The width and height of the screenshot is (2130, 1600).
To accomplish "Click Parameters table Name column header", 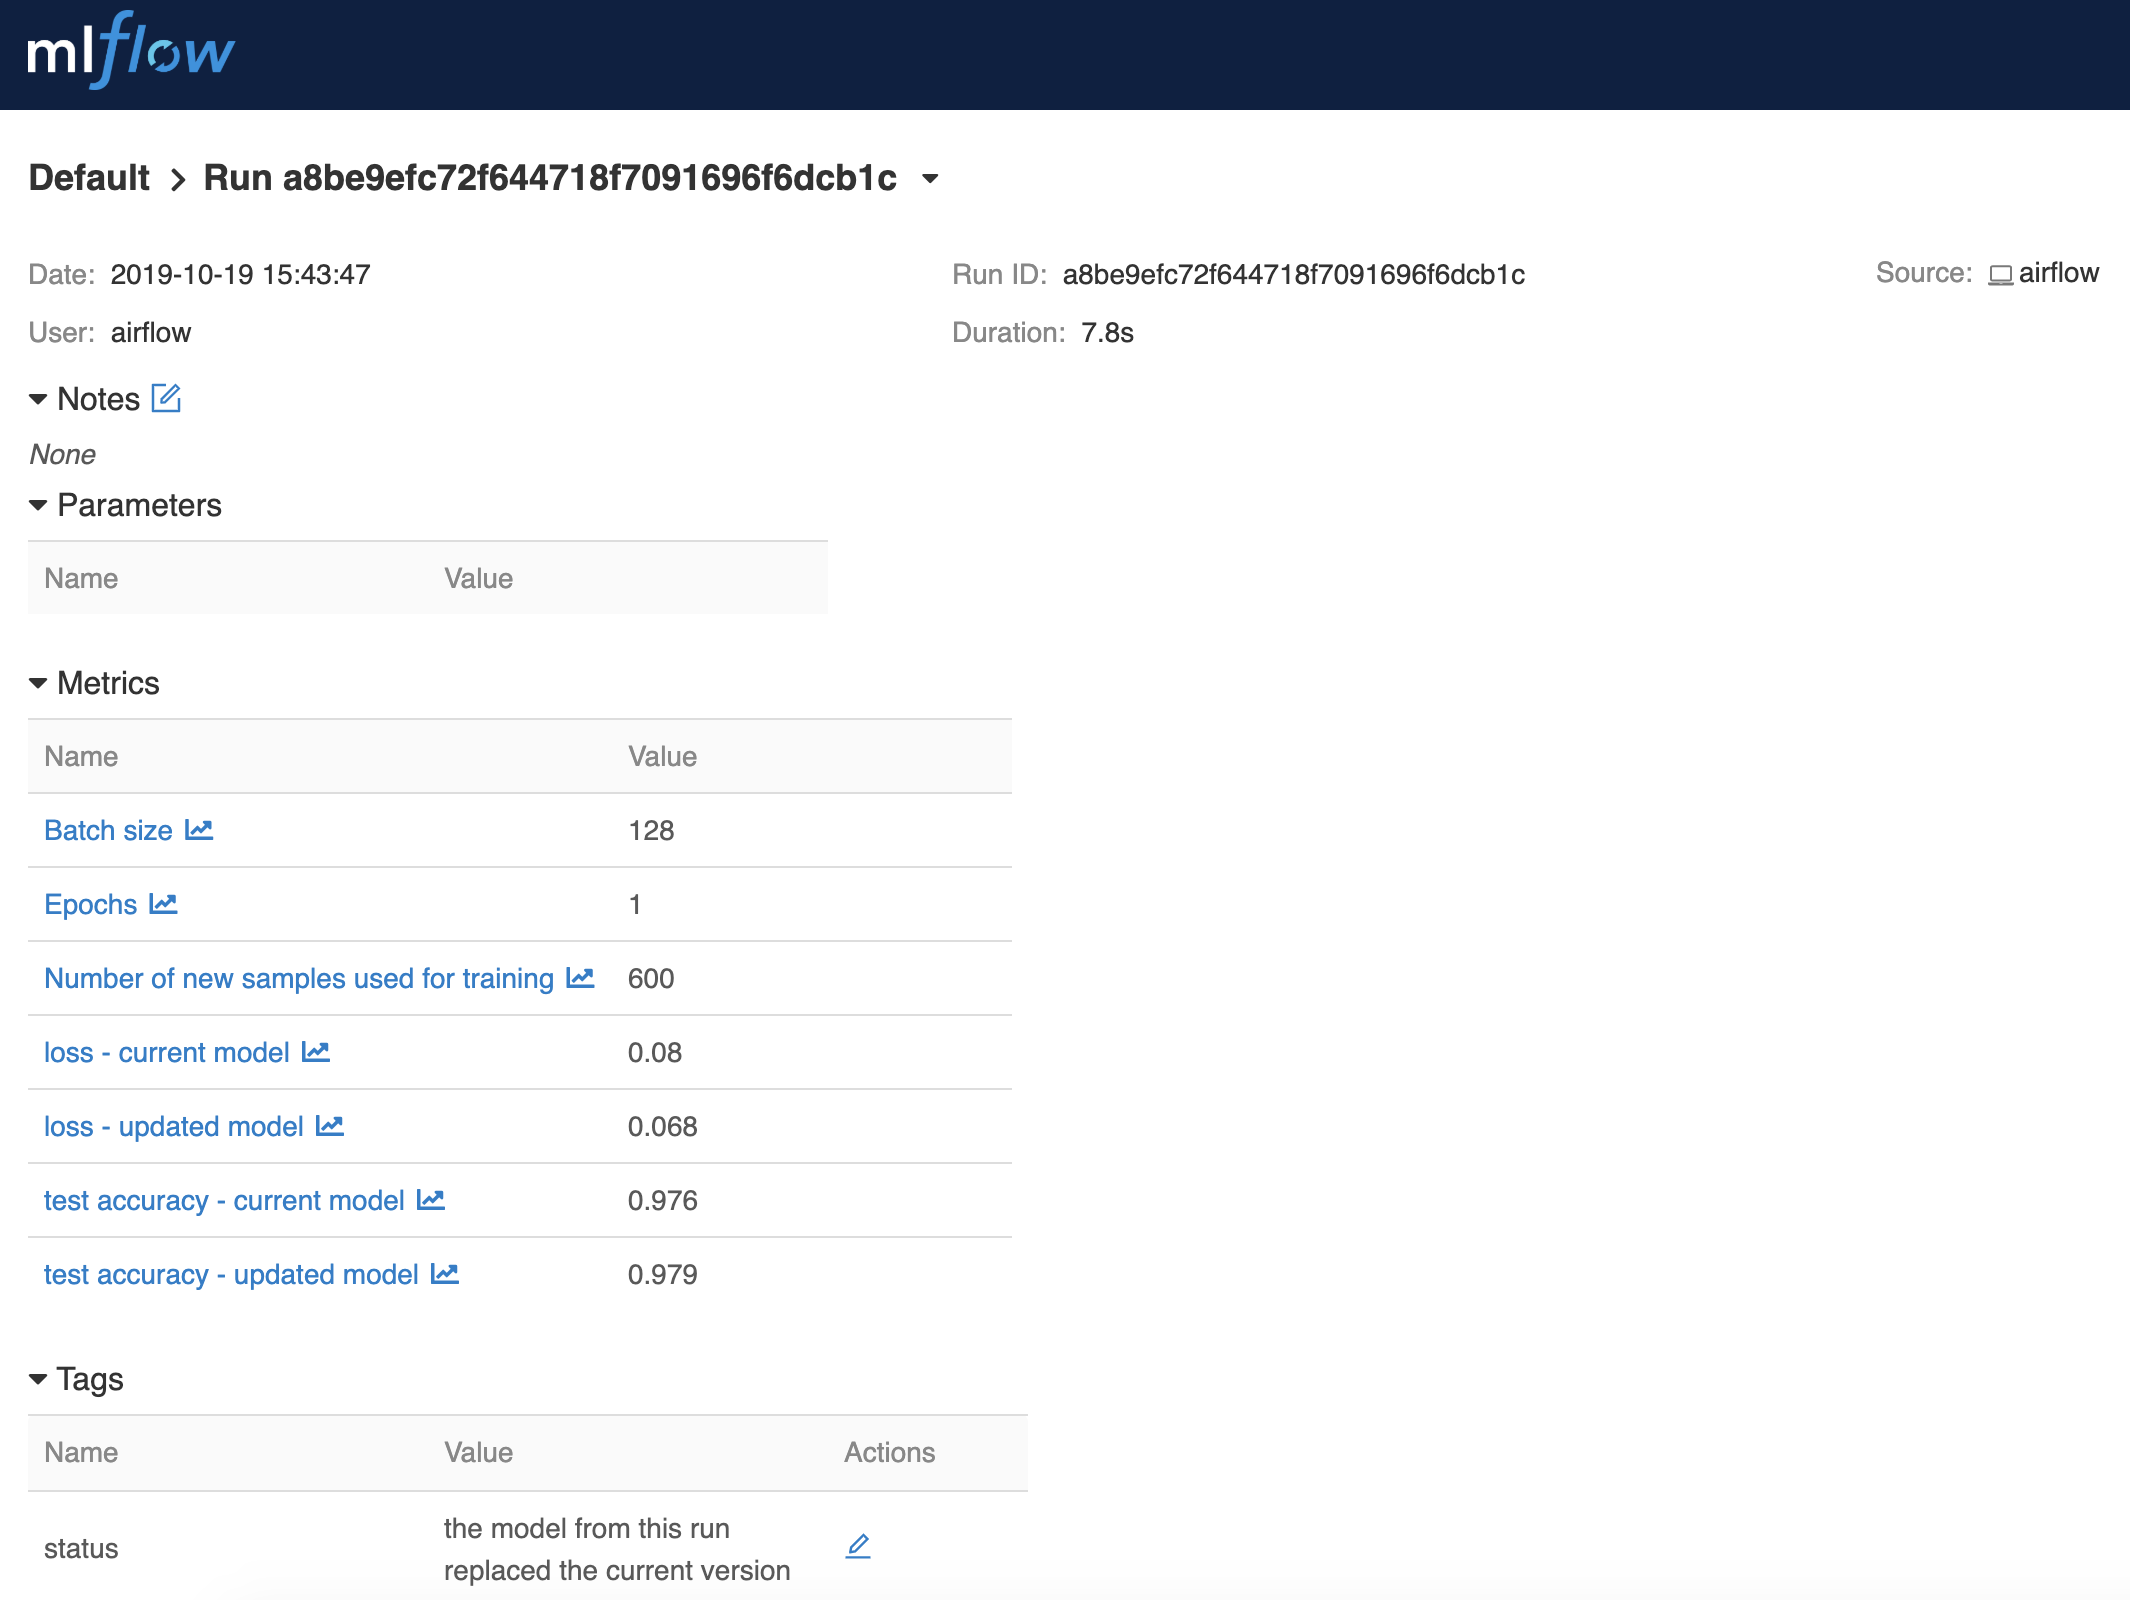I will pos(81,578).
